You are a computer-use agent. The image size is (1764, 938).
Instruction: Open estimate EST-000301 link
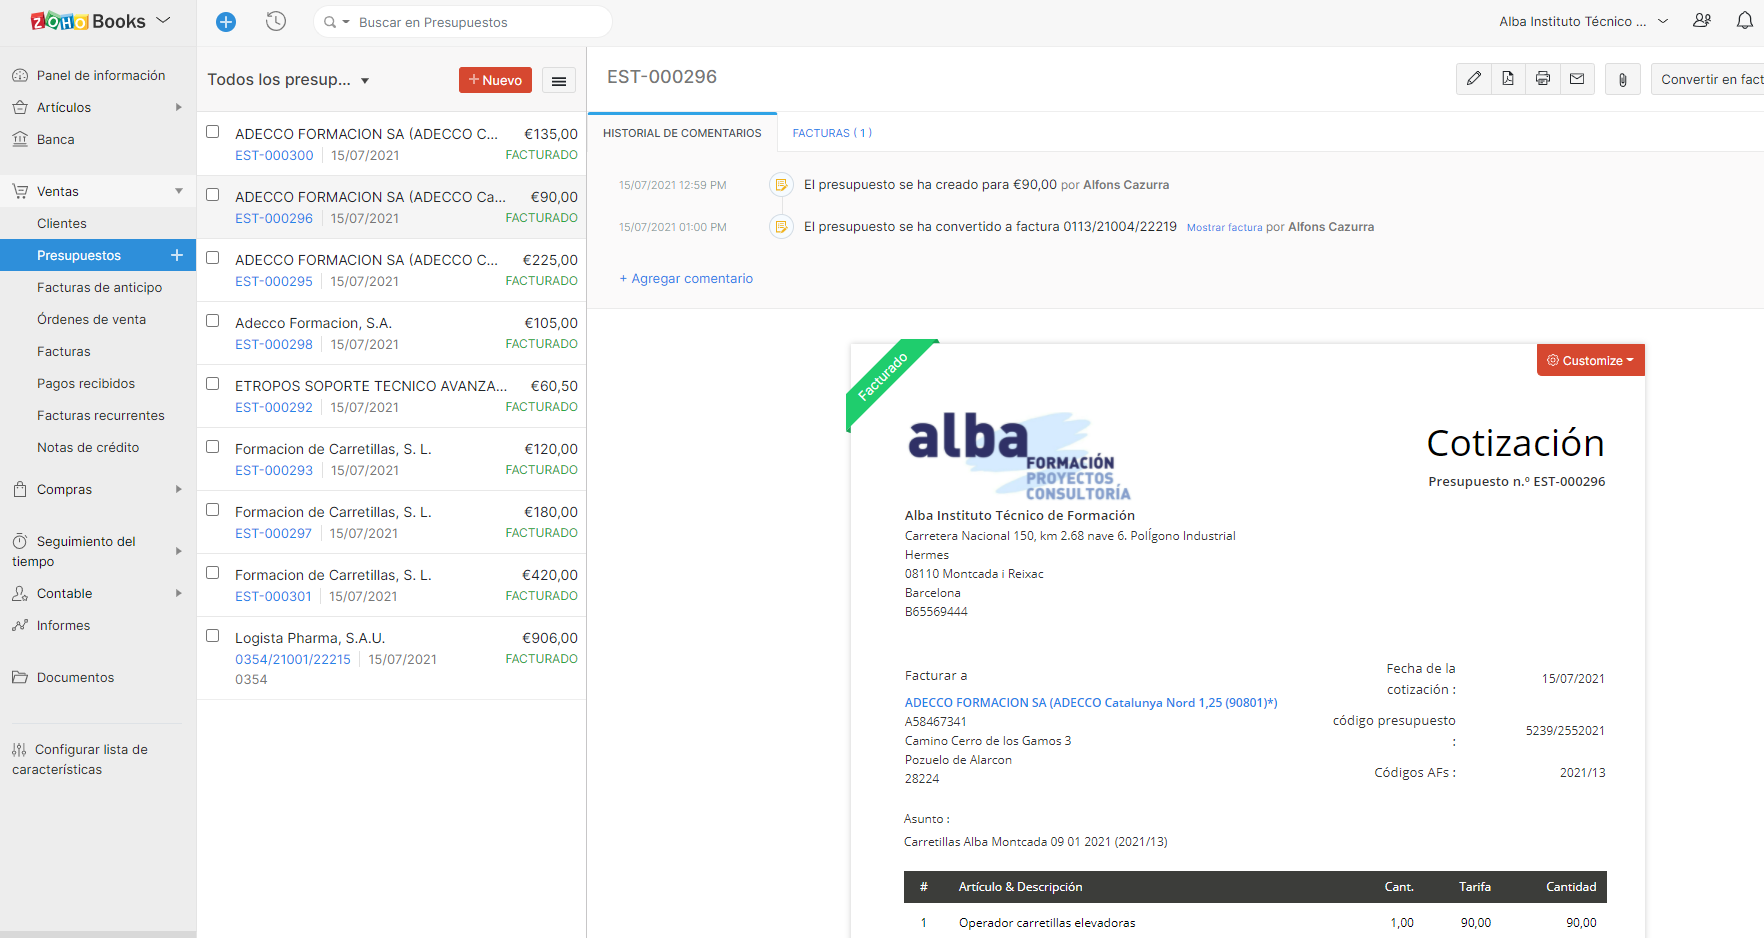[x=273, y=596]
